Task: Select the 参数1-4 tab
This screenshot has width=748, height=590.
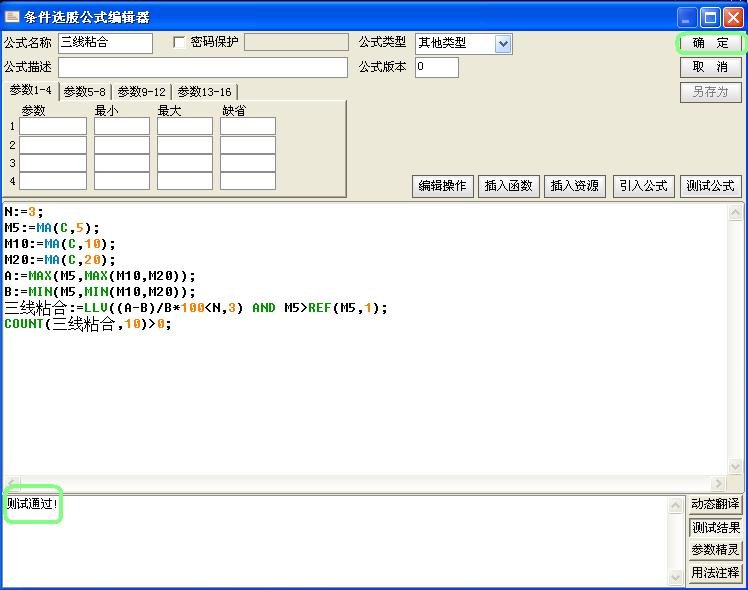Action: tap(30, 91)
